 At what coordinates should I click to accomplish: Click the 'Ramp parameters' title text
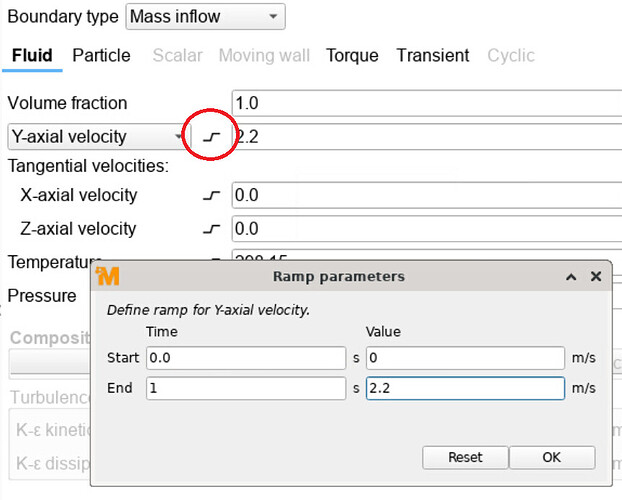(x=339, y=277)
